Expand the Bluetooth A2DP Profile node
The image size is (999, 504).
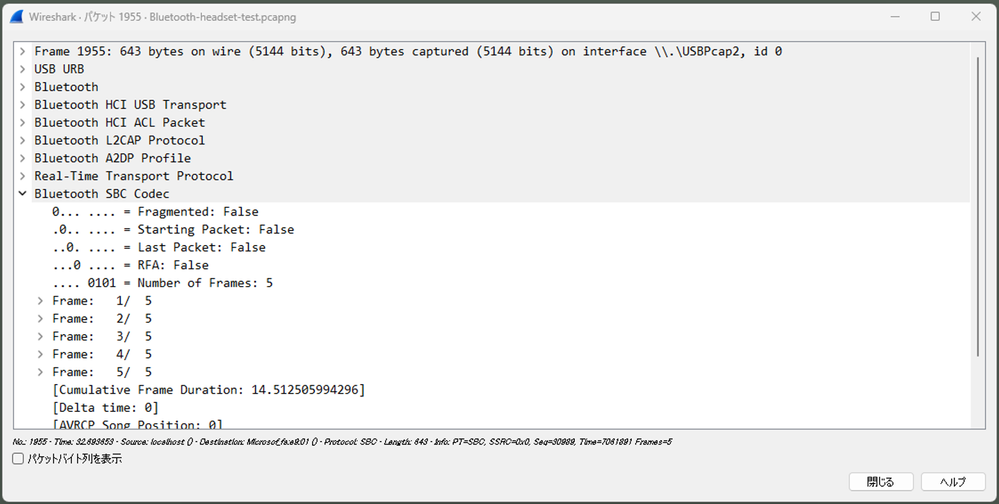[23, 158]
